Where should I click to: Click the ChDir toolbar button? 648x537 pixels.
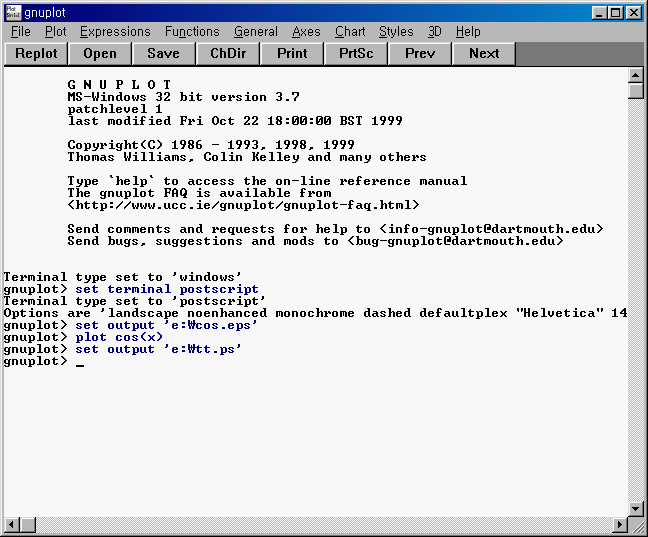pyautogui.click(x=228, y=54)
